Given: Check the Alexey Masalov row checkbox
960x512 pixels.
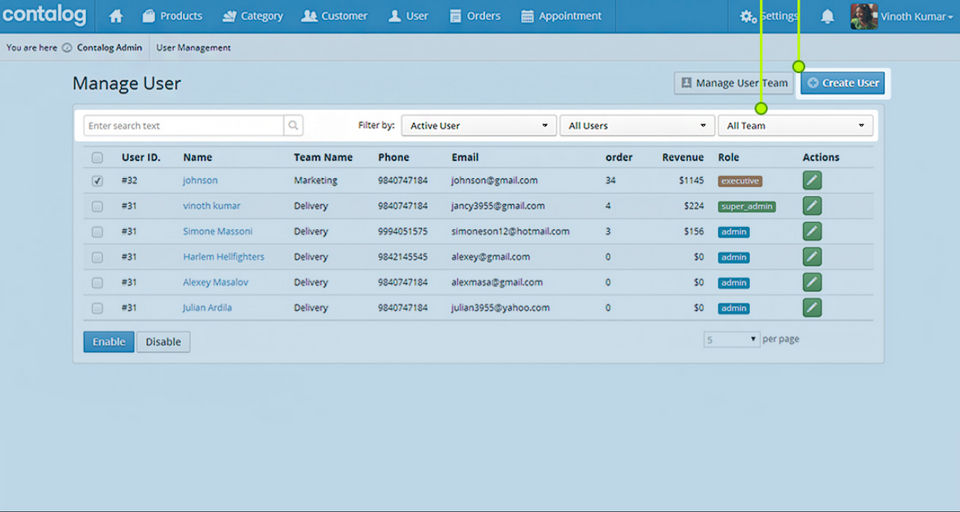Looking at the screenshot, I should 97,283.
